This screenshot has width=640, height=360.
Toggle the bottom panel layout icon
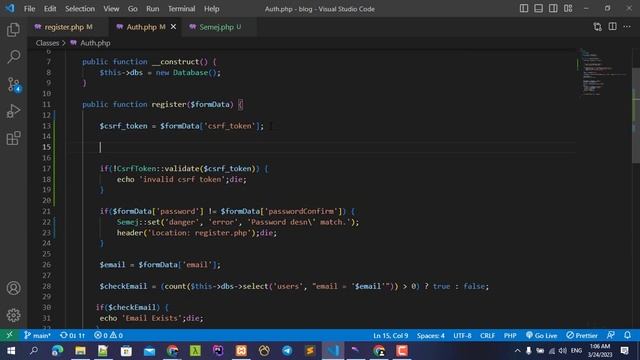[538, 9]
